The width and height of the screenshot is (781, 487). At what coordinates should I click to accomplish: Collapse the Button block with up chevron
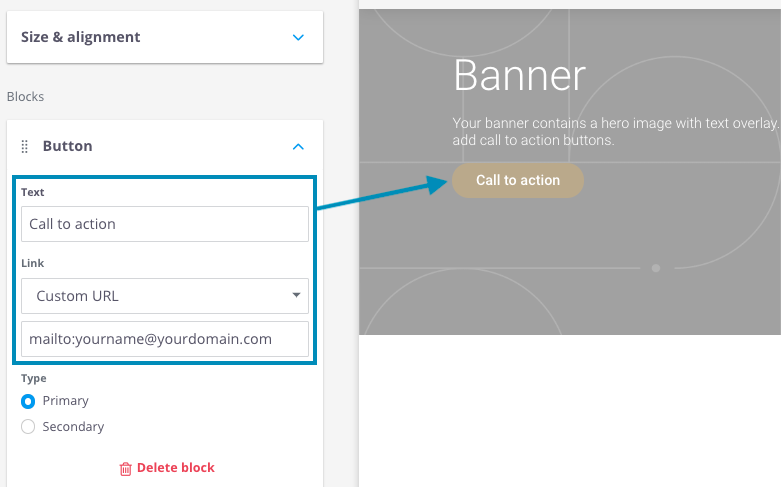(298, 146)
